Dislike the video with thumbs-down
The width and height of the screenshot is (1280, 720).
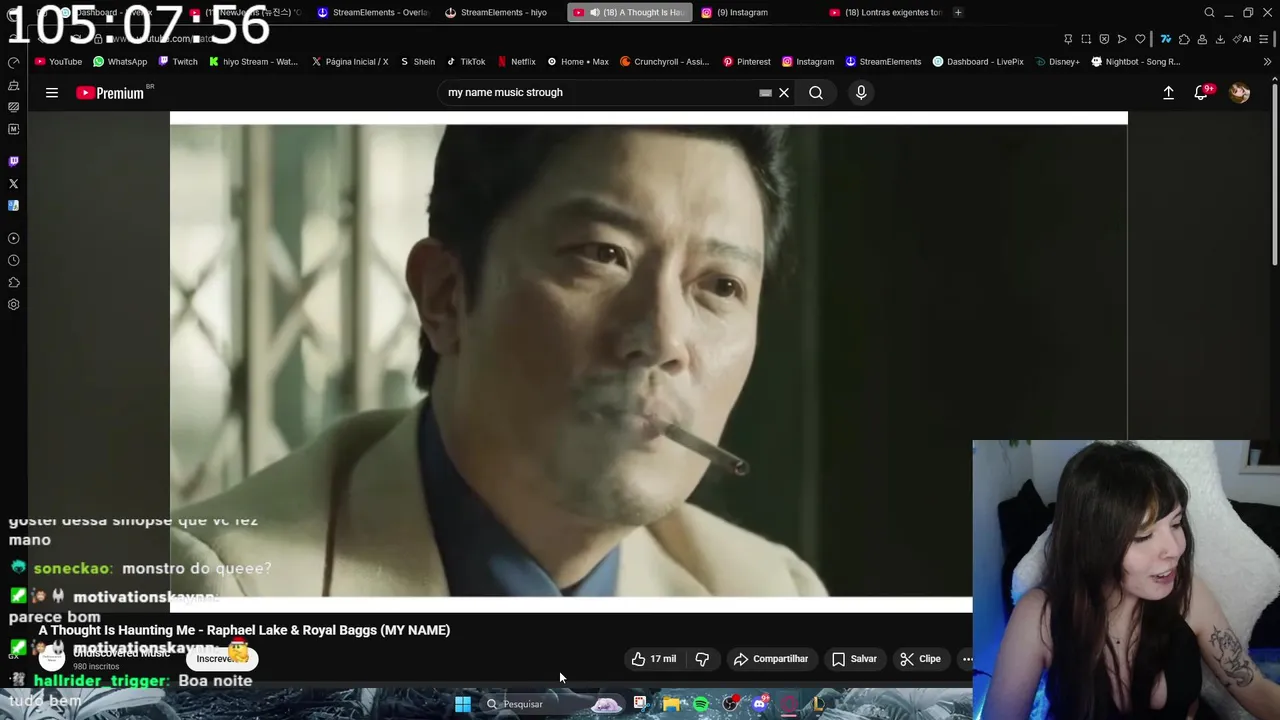702,659
